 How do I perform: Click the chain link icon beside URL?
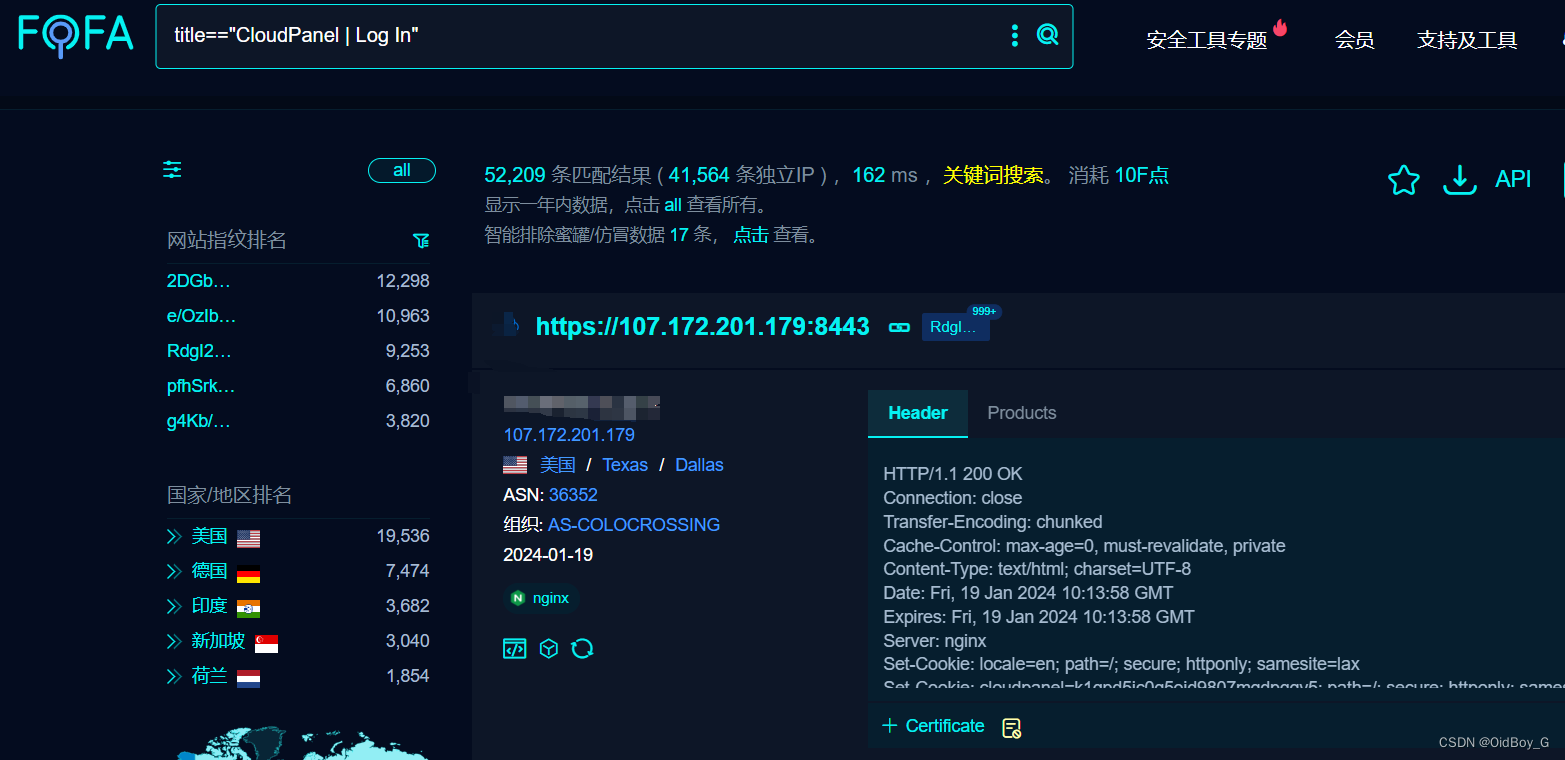click(900, 327)
